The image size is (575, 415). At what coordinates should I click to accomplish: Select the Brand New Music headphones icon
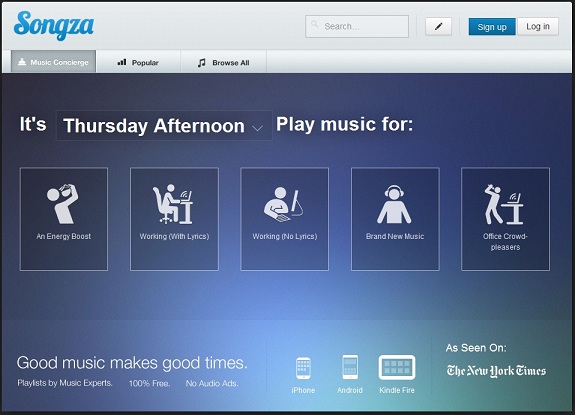[x=394, y=204]
